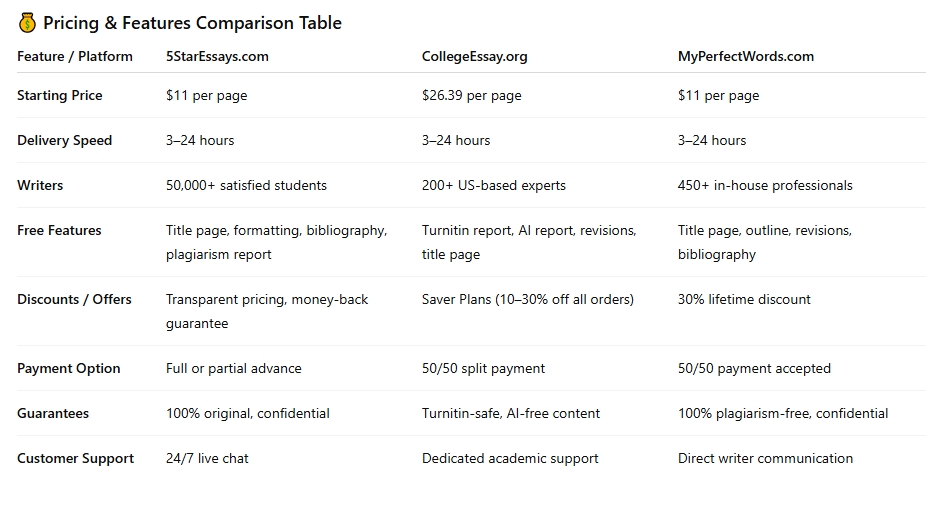Click the 50/50 split payment cell
The width and height of the screenshot is (941, 510).
(483, 369)
